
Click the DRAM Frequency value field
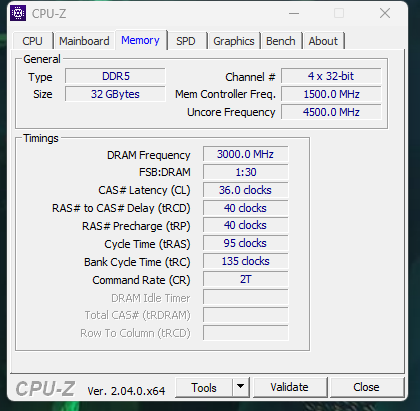(x=245, y=154)
